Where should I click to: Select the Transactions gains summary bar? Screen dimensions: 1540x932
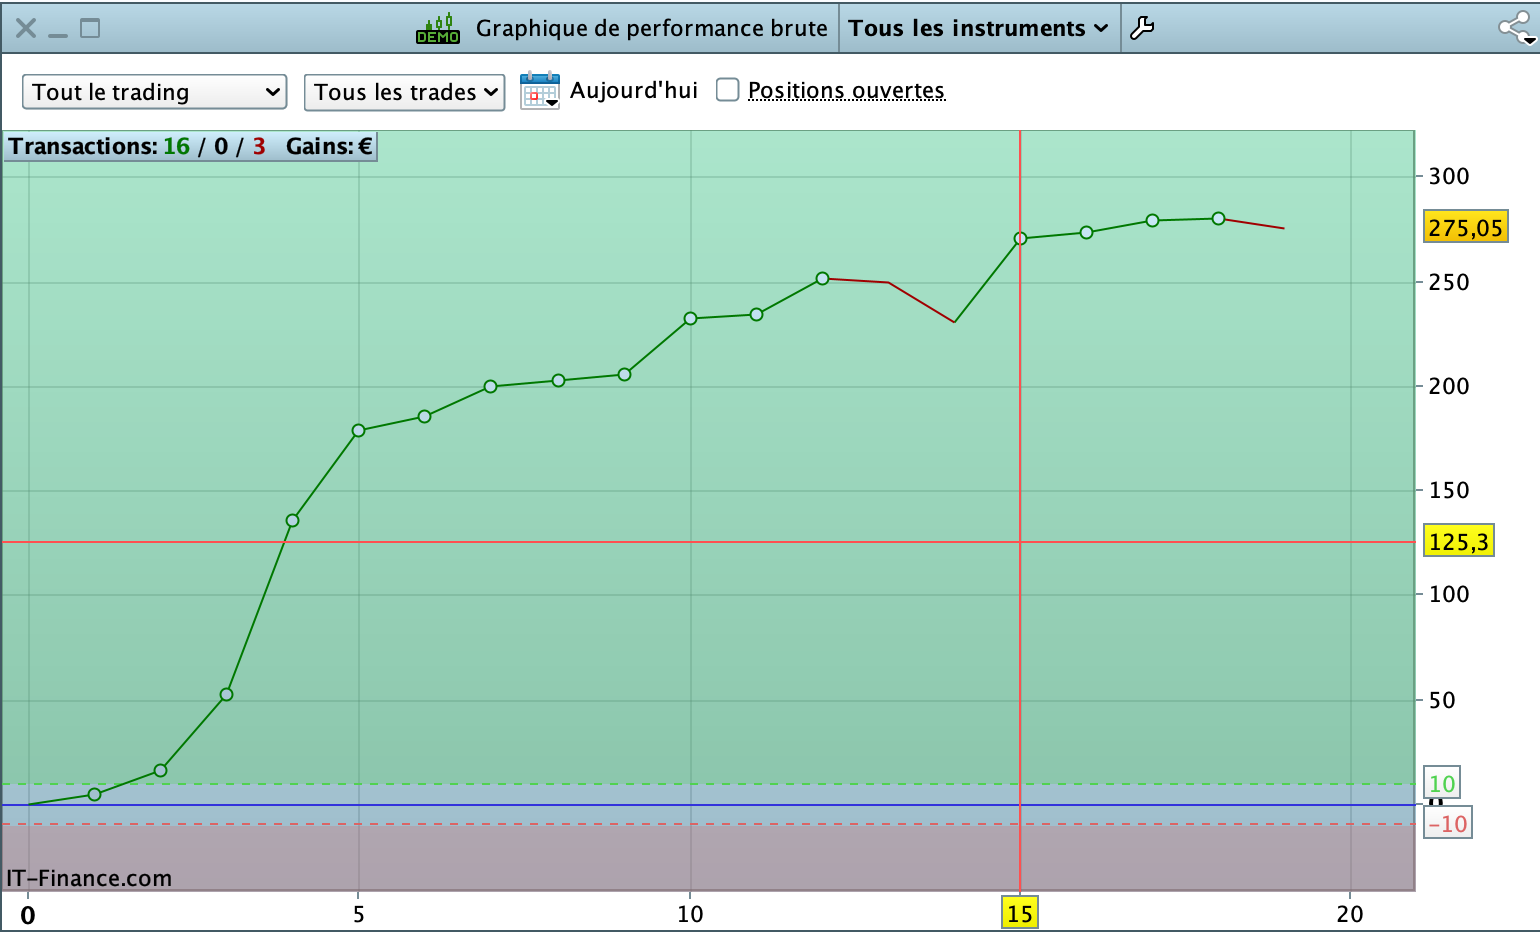pyautogui.click(x=191, y=146)
